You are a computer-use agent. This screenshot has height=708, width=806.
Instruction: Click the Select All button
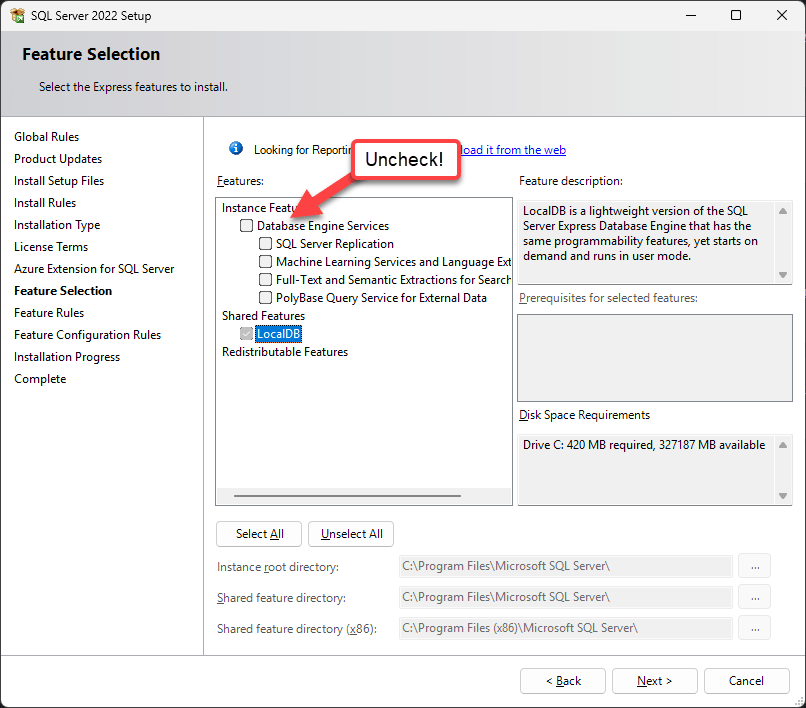pyautogui.click(x=259, y=534)
